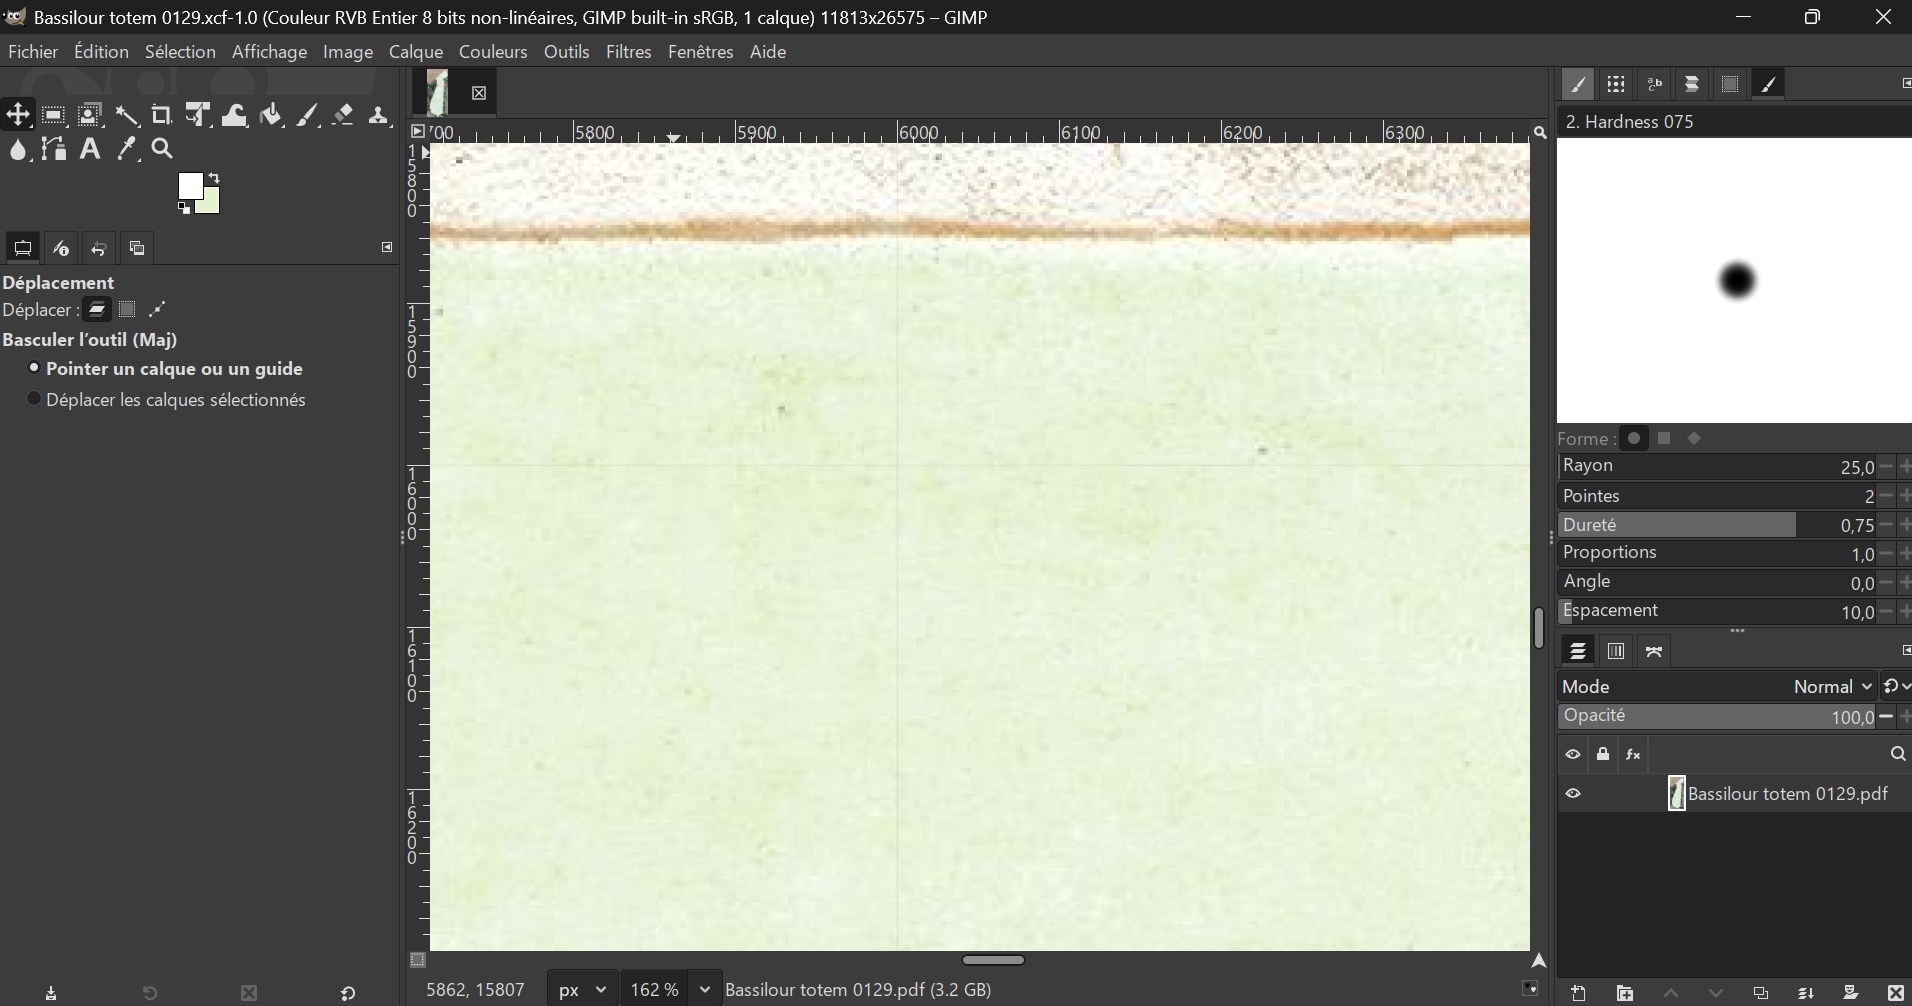
Task: Open the Calque menu
Action: (x=416, y=52)
